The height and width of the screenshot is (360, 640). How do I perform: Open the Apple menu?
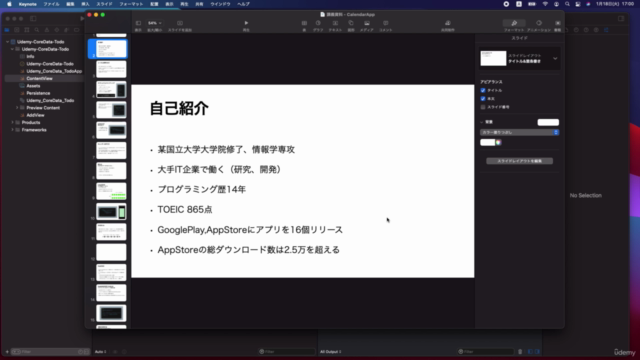click(9, 4)
